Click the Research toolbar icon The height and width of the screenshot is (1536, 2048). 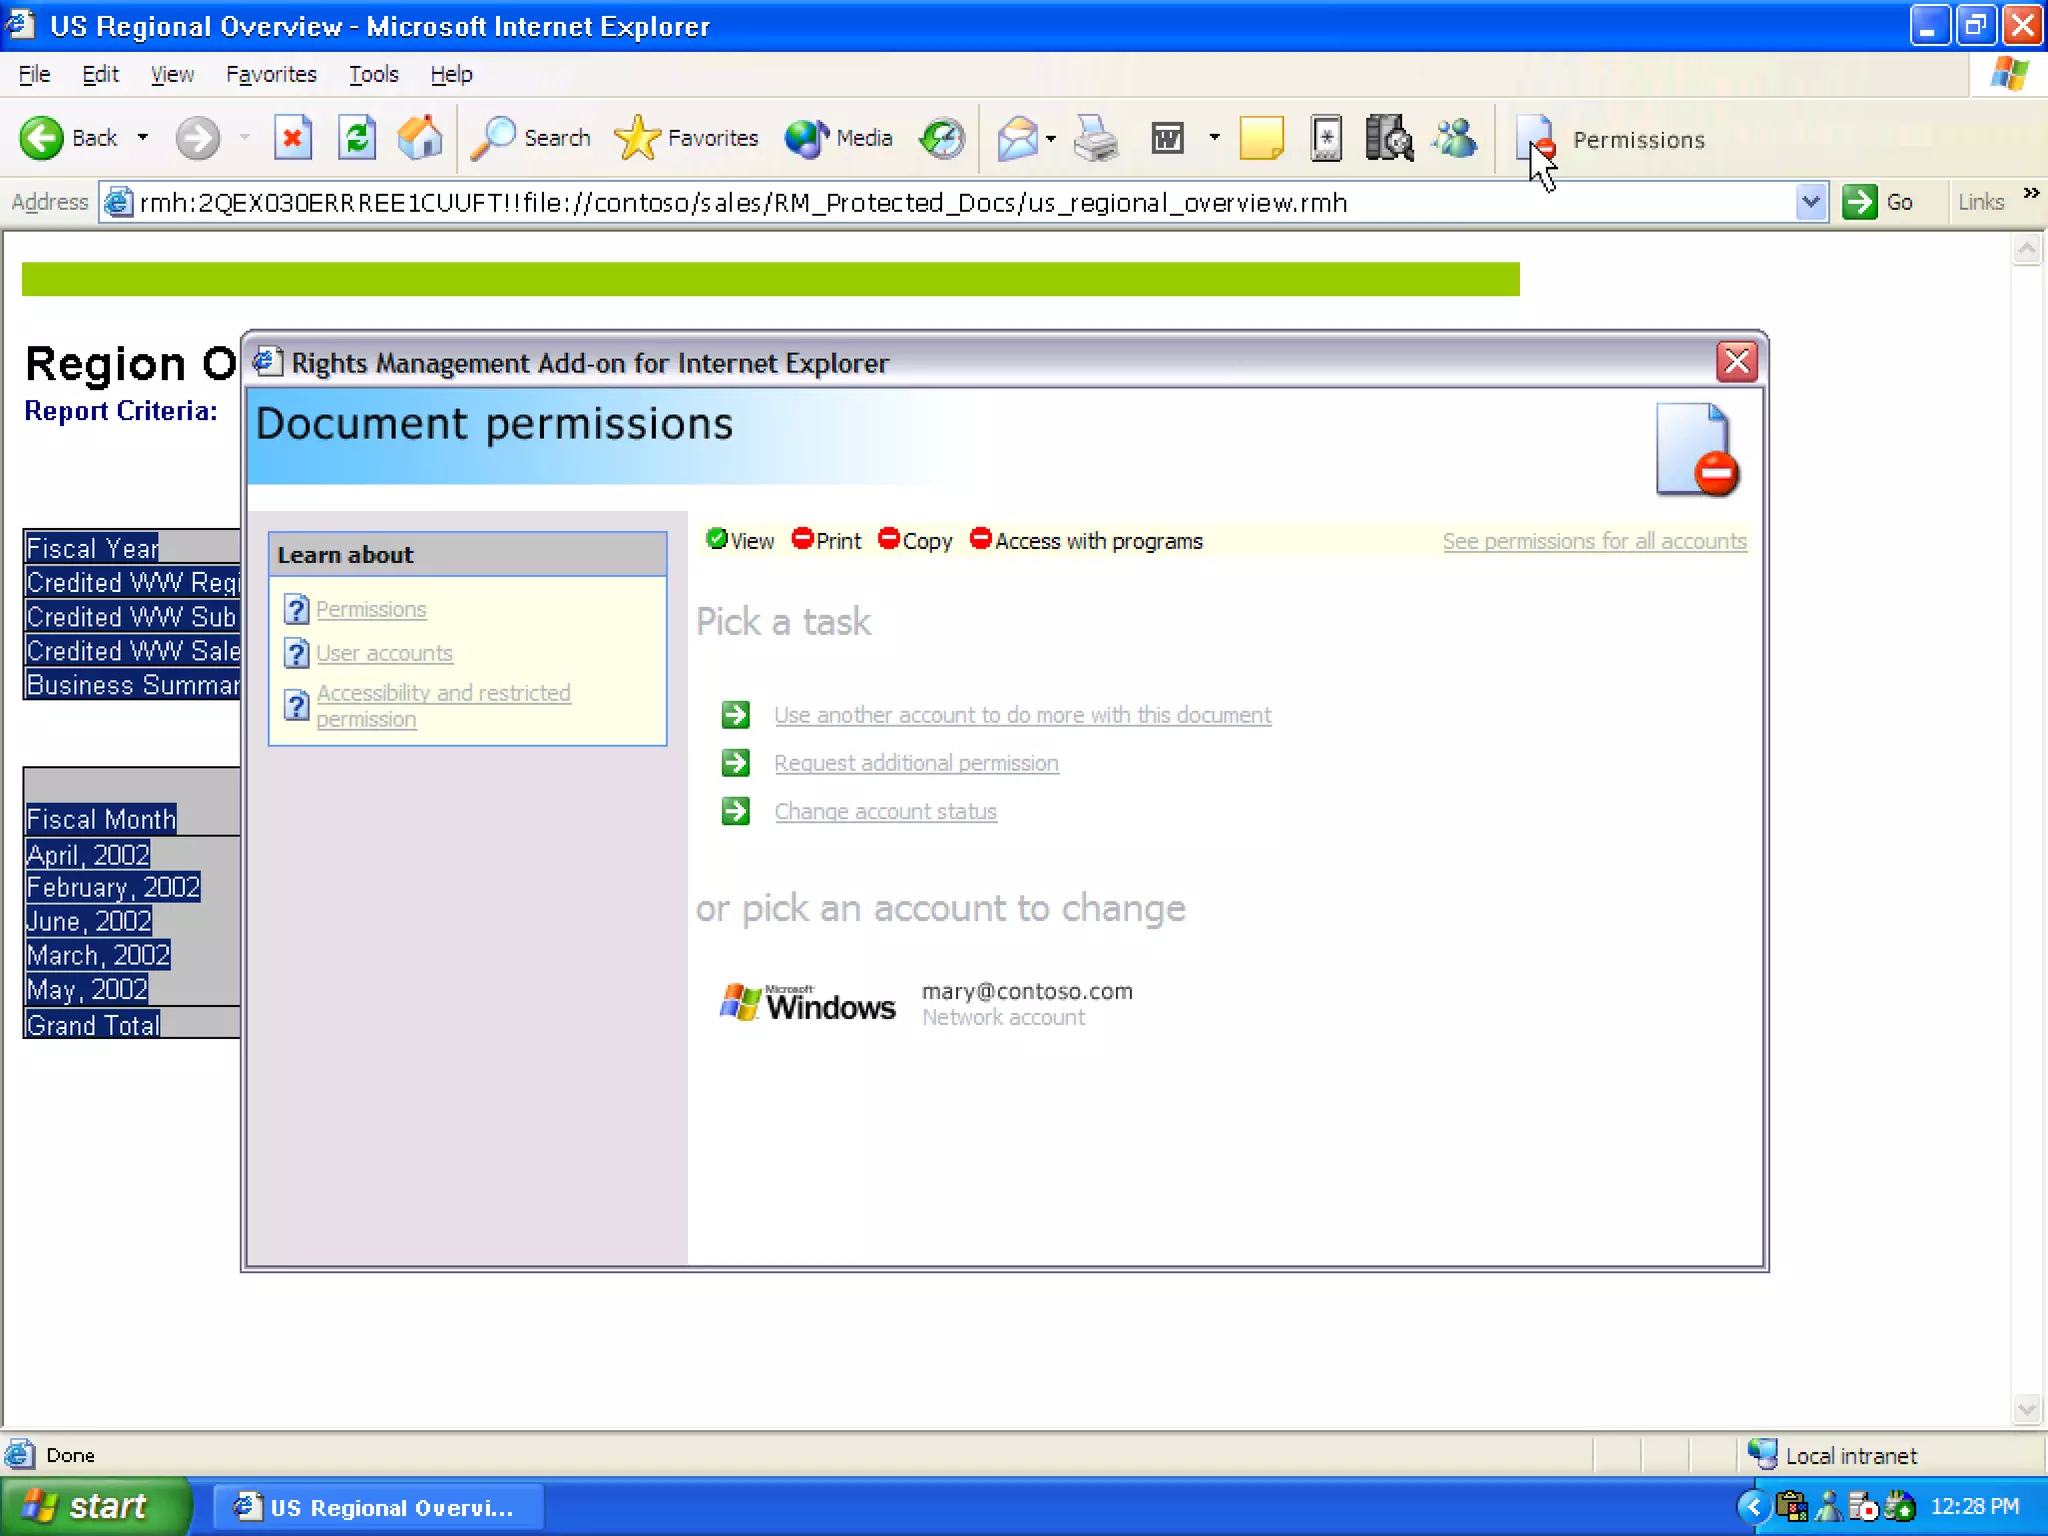pyautogui.click(x=1389, y=138)
